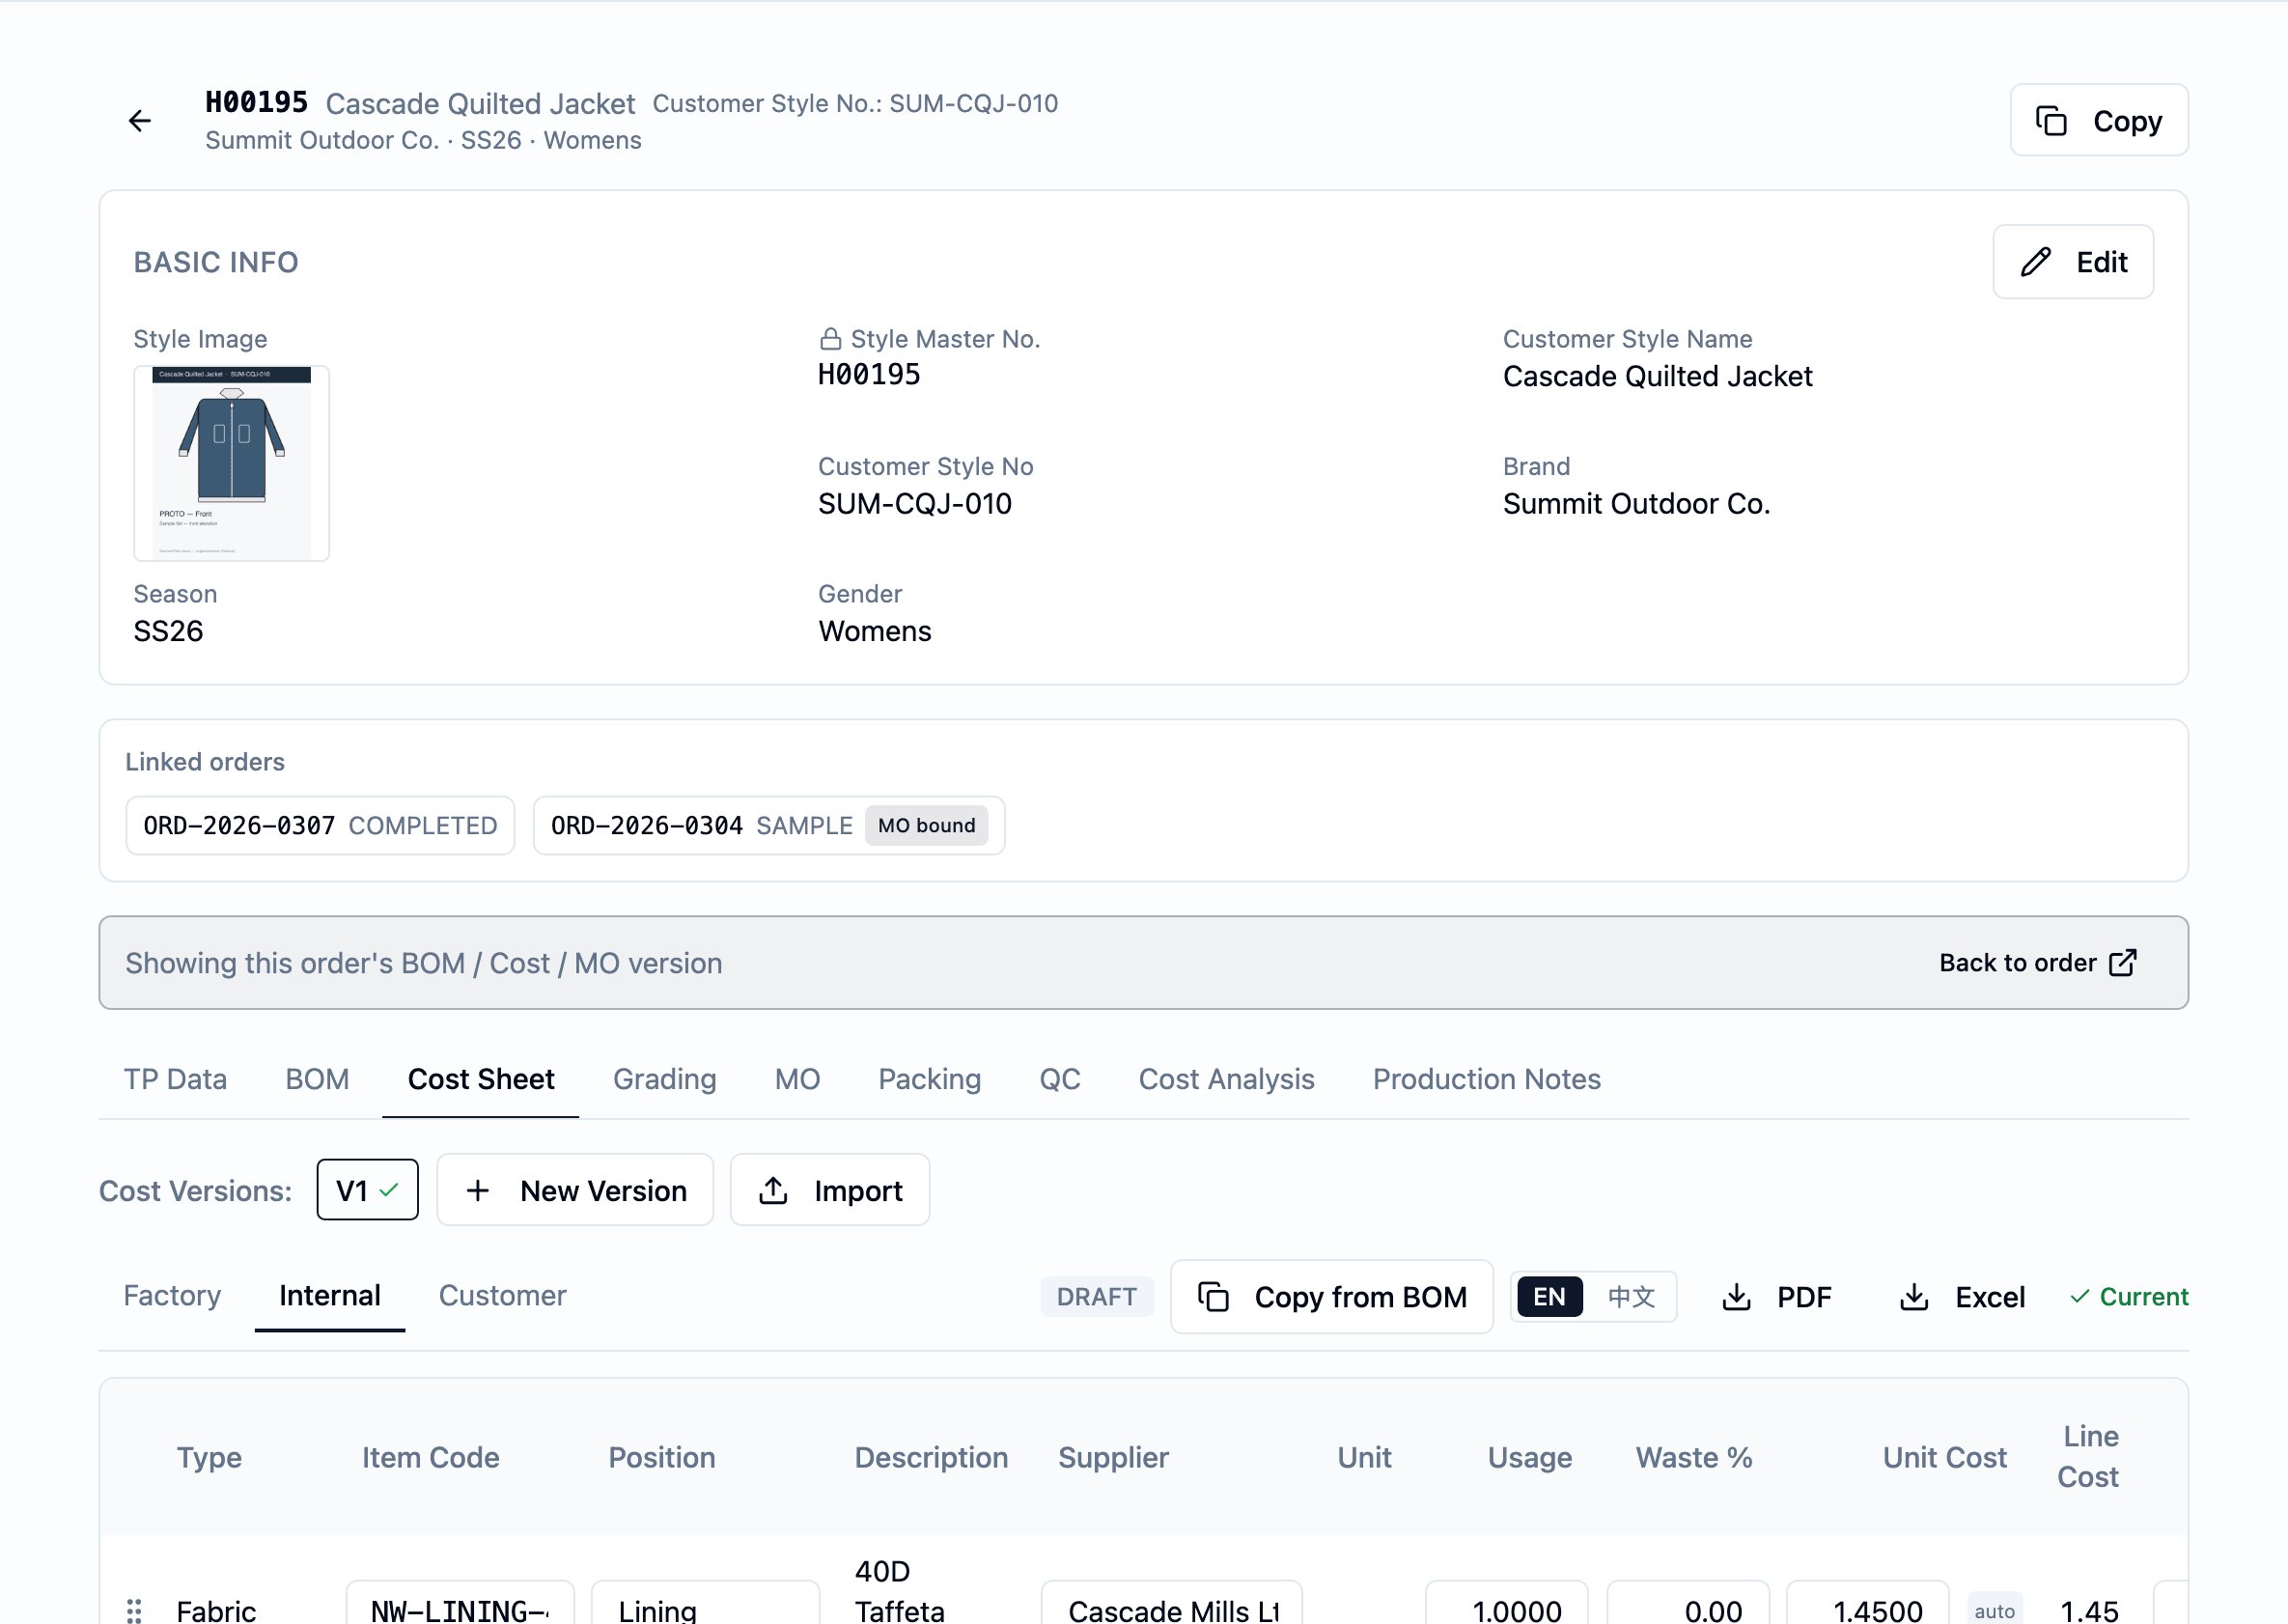Click the Back to order link
2288x1624 pixels.
coord(2037,962)
